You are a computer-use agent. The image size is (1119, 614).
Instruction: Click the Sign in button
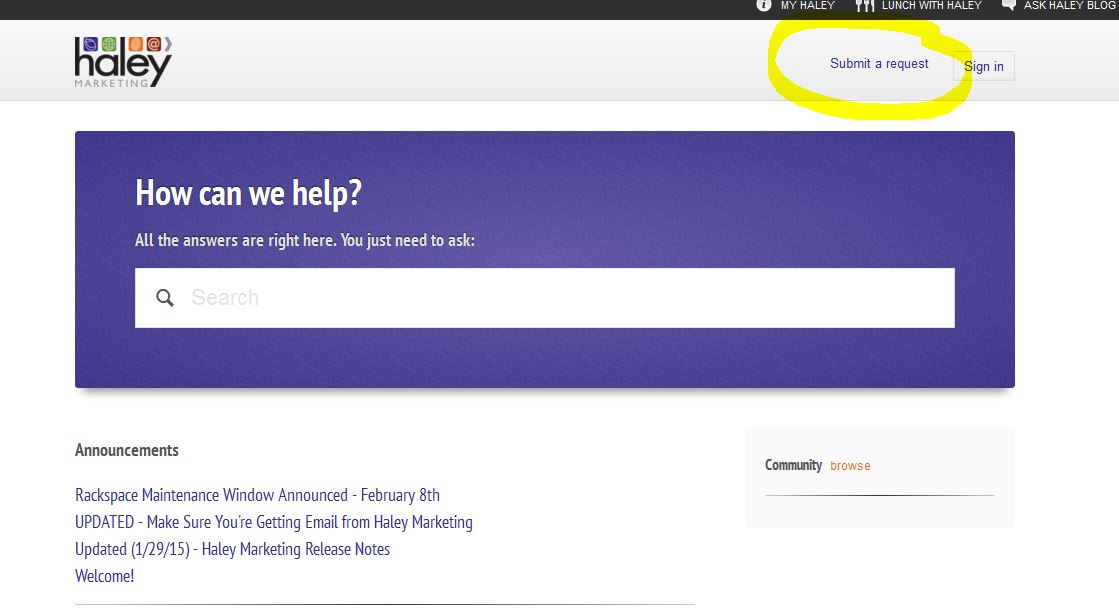click(x=983, y=66)
